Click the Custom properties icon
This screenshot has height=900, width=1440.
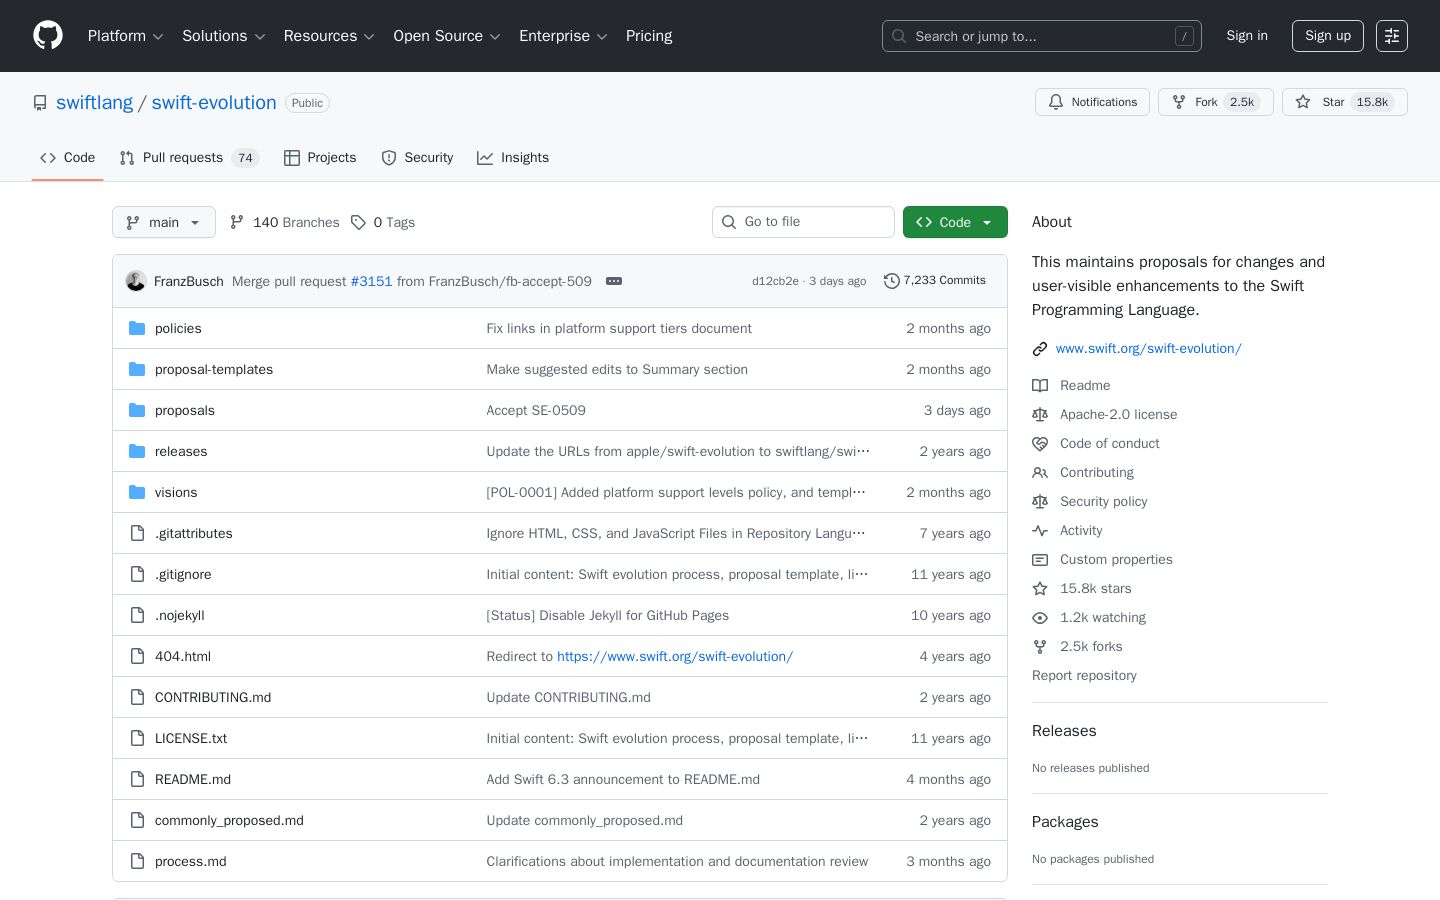pos(1040,560)
